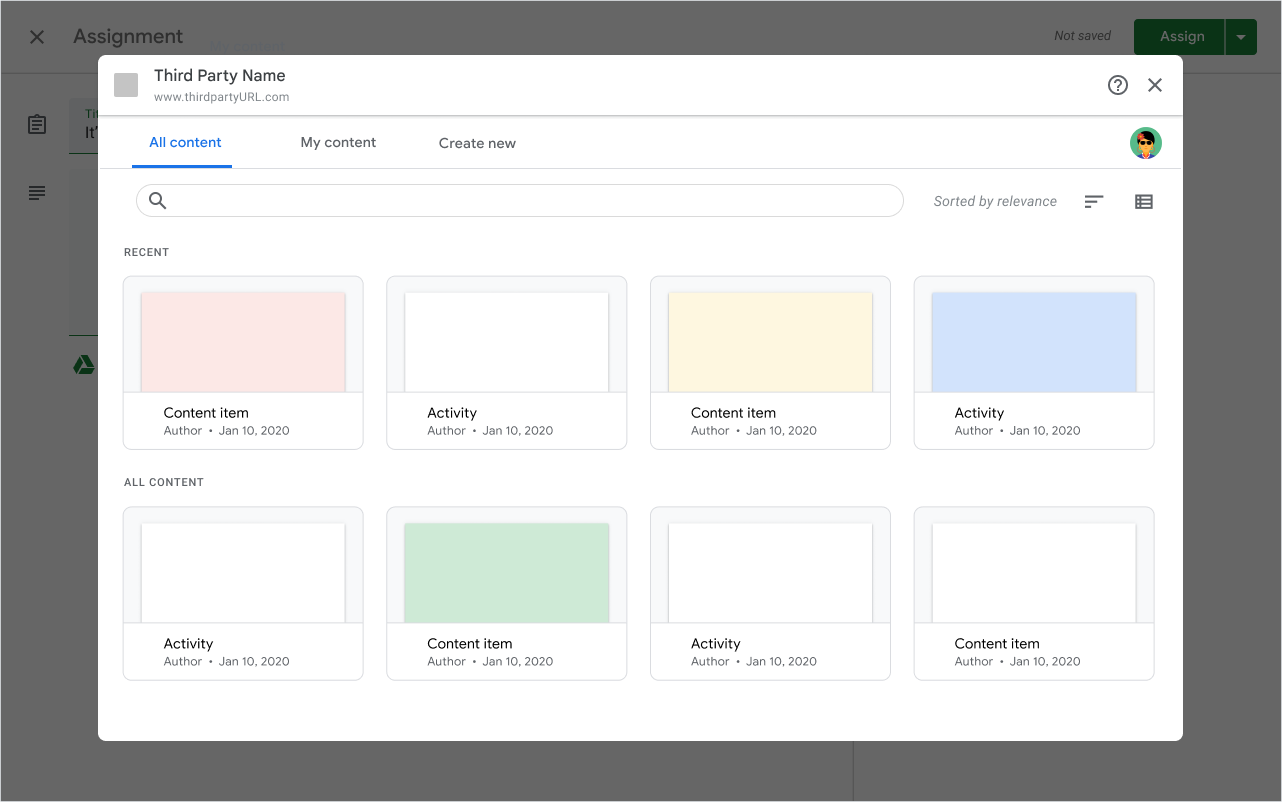The width and height of the screenshot is (1282, 802).
Task: Switch to the My content tab
Action: (x=338, y=142)
